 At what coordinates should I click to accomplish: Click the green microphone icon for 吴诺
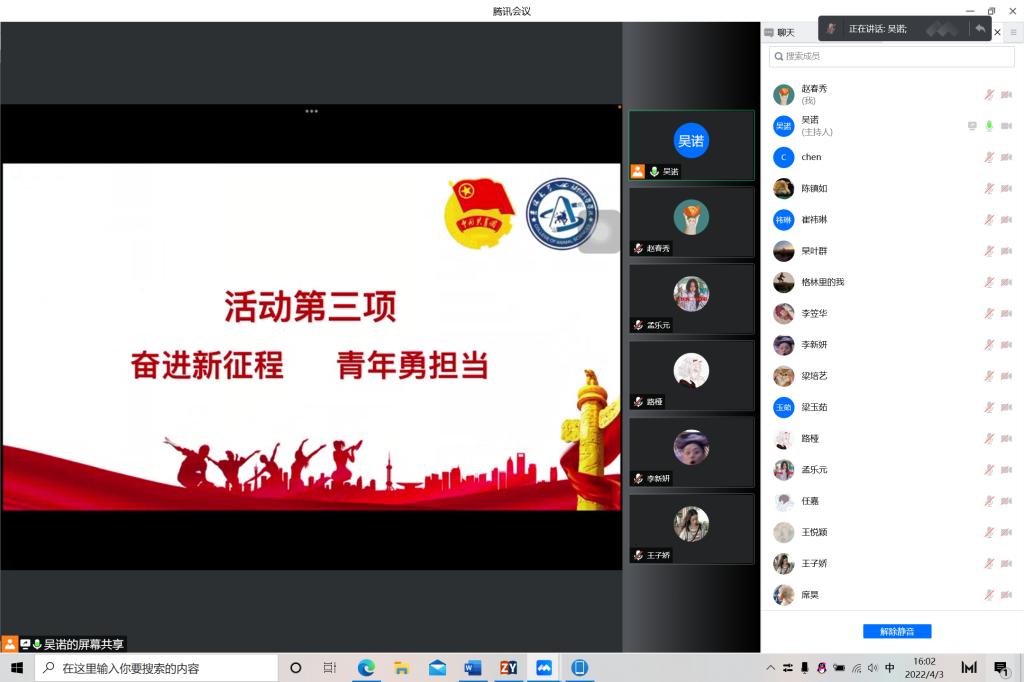pyautogui.click(x=989, y=126)
